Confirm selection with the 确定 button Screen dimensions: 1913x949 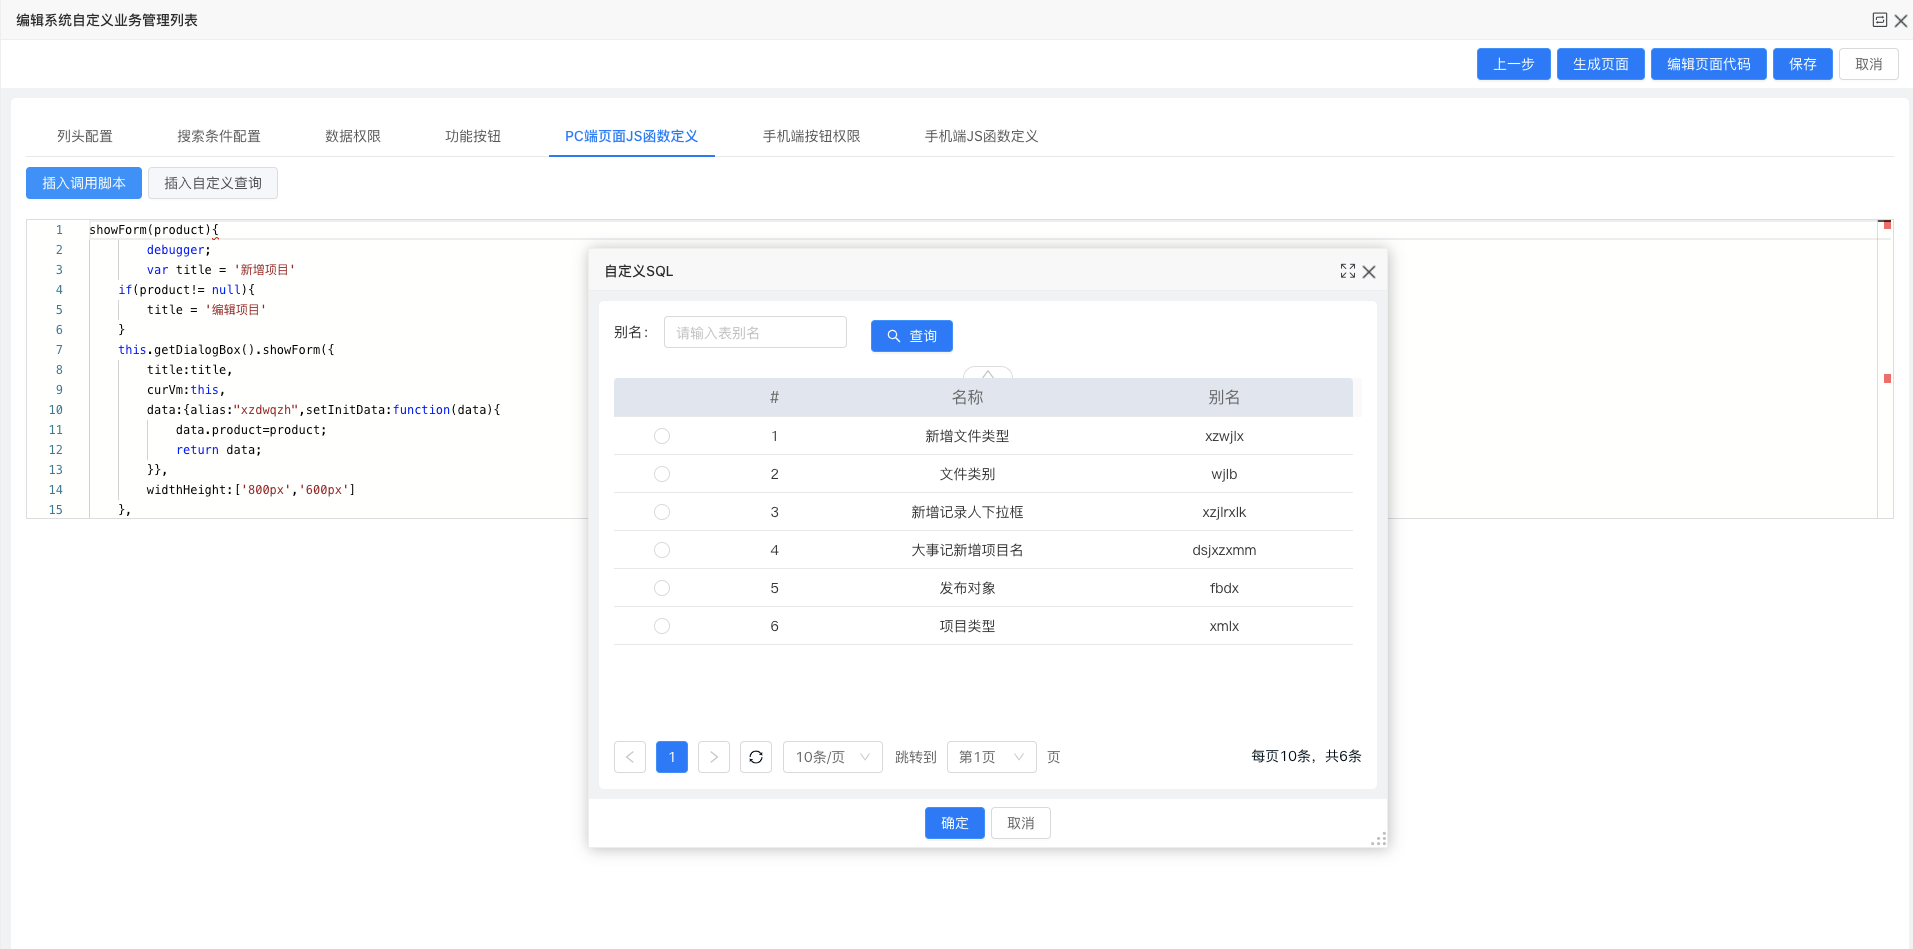point(955,823)
